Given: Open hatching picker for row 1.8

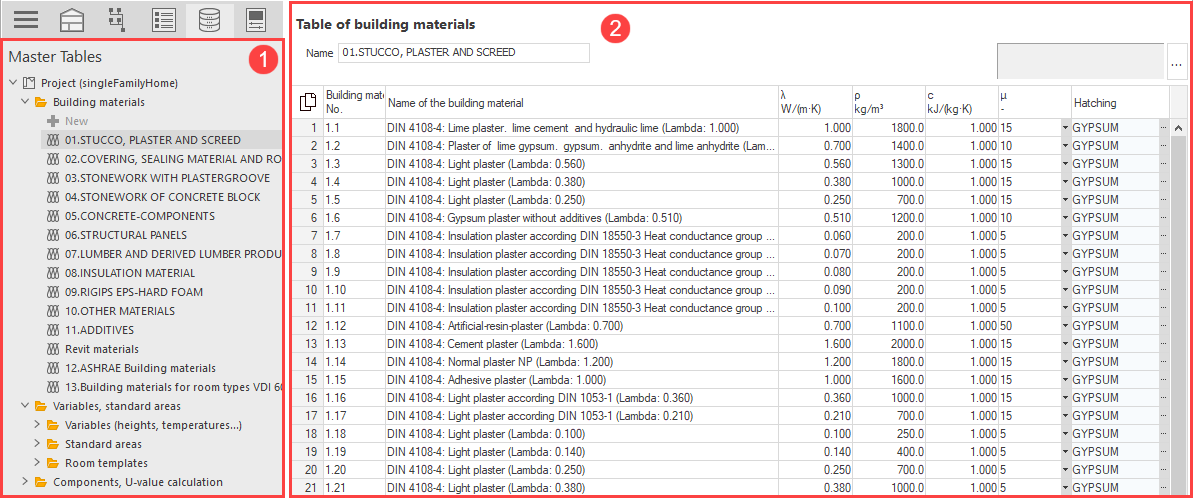Looking at the screenshot, I should 1163,254.
